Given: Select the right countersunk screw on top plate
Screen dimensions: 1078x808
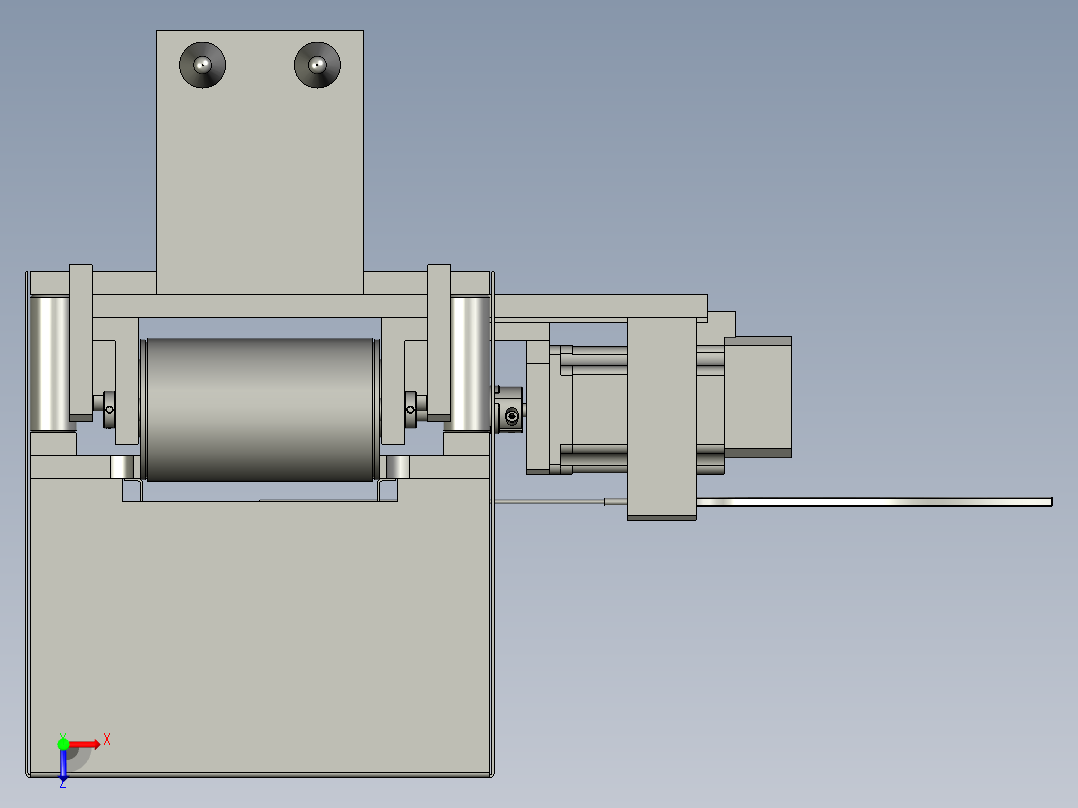Looking at the screenshot, I should point(317,65).
